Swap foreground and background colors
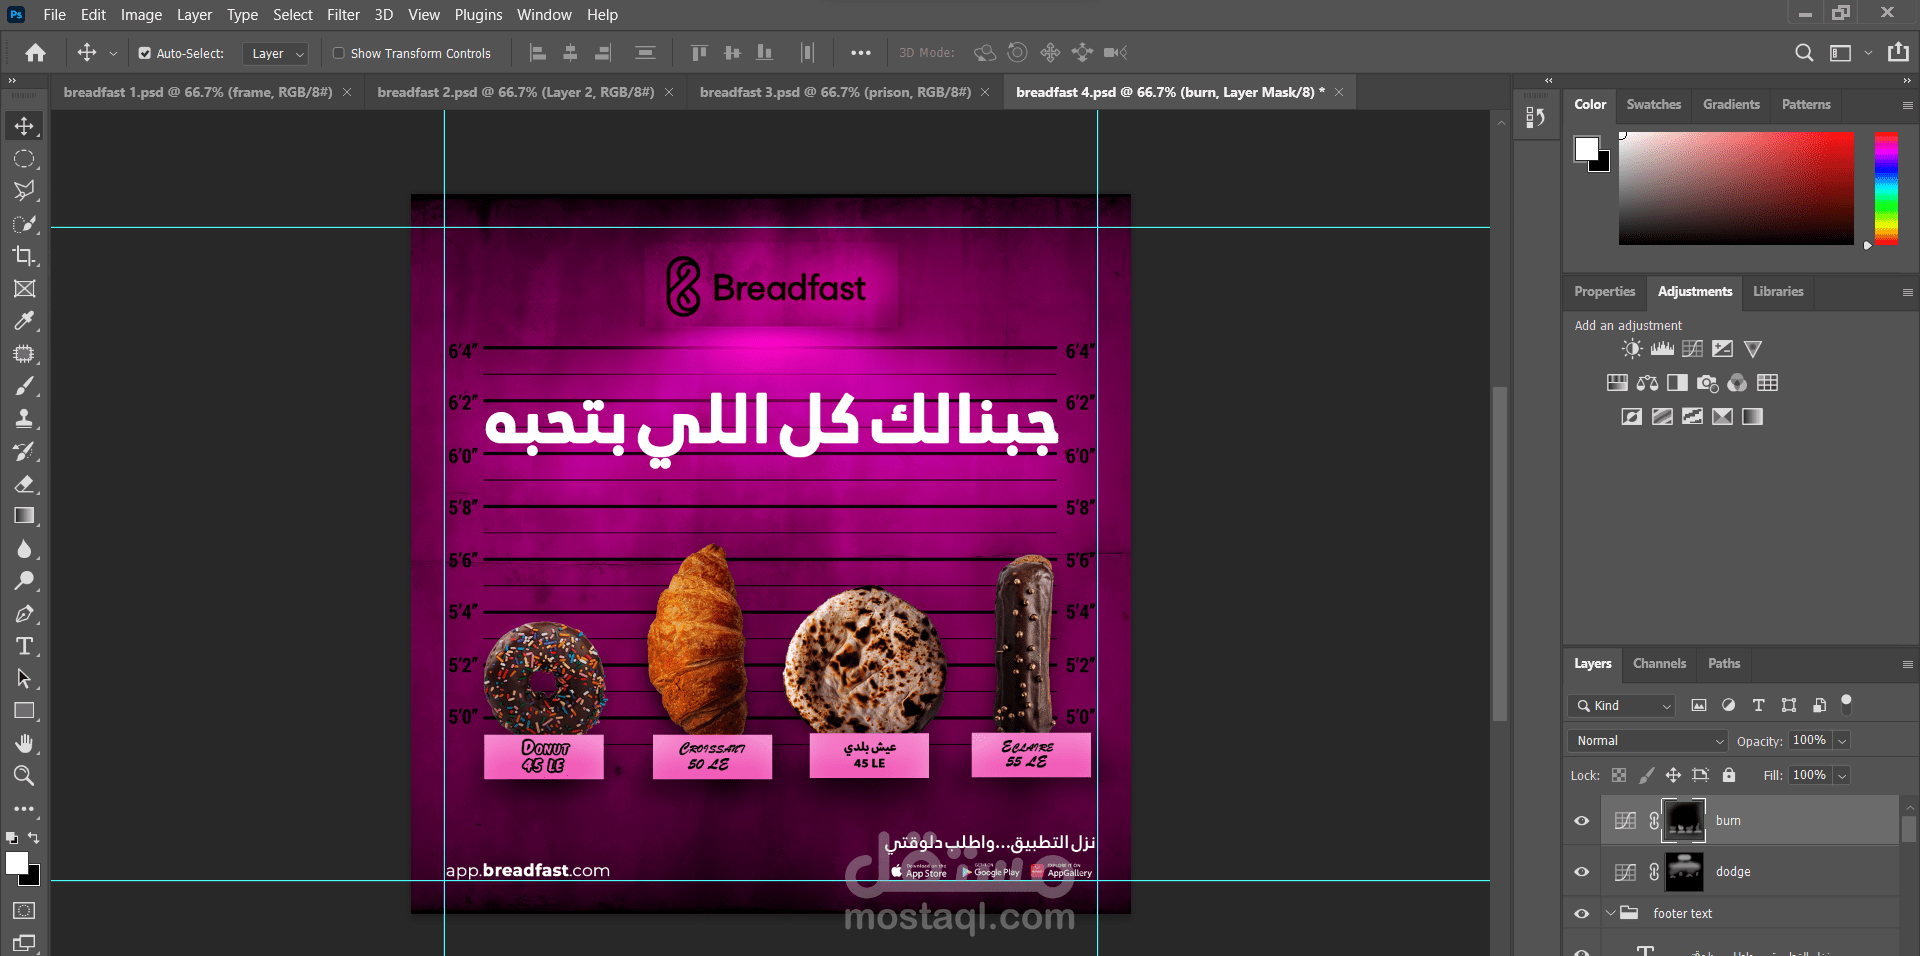 33,838
